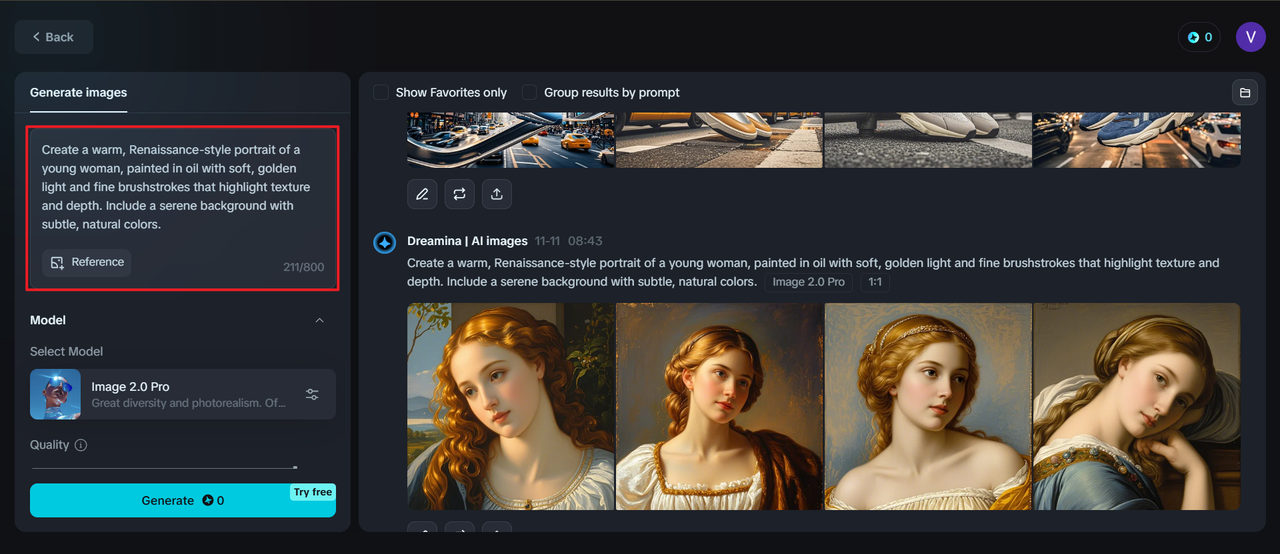Show Quality info tooltip icon
This screenshot has width=1280, height=554.
tap(81, 445)
